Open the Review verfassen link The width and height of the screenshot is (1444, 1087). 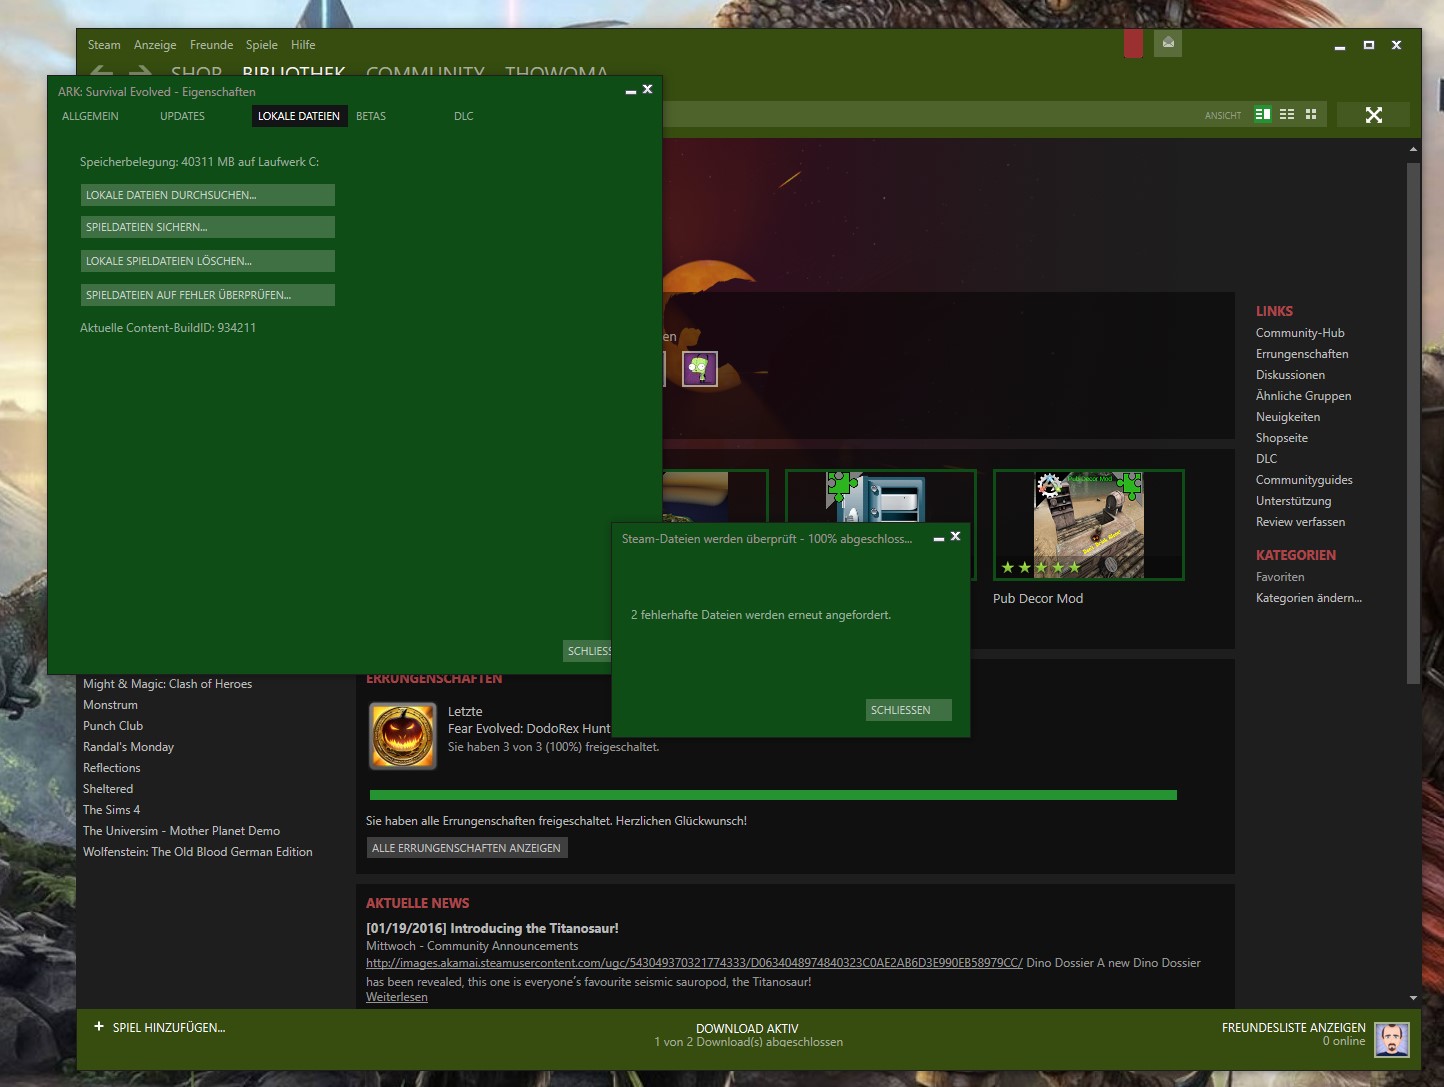1300,522
